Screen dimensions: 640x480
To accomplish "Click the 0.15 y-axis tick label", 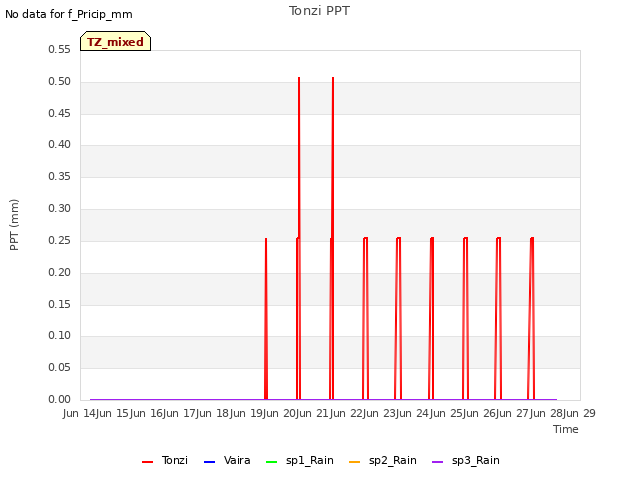I will pos(60,304).
